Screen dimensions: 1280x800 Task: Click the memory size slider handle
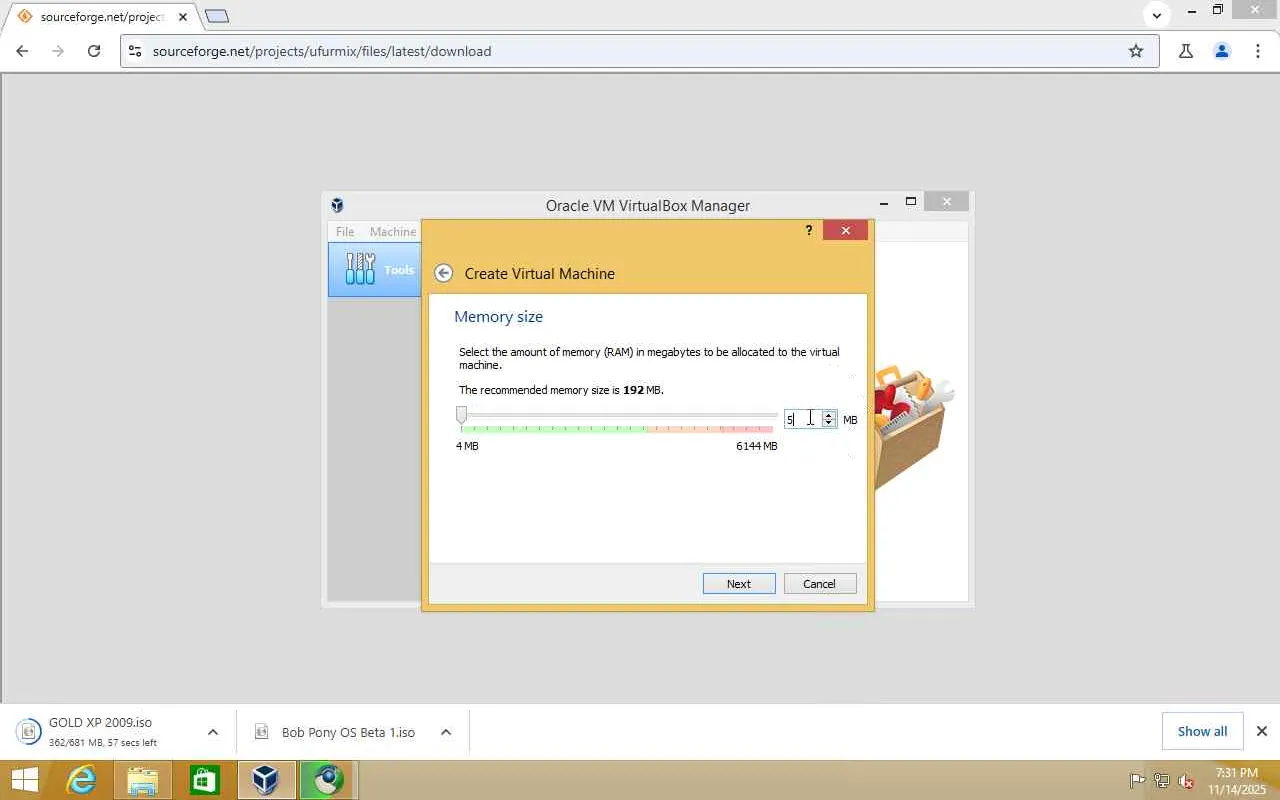pos(461,414)
